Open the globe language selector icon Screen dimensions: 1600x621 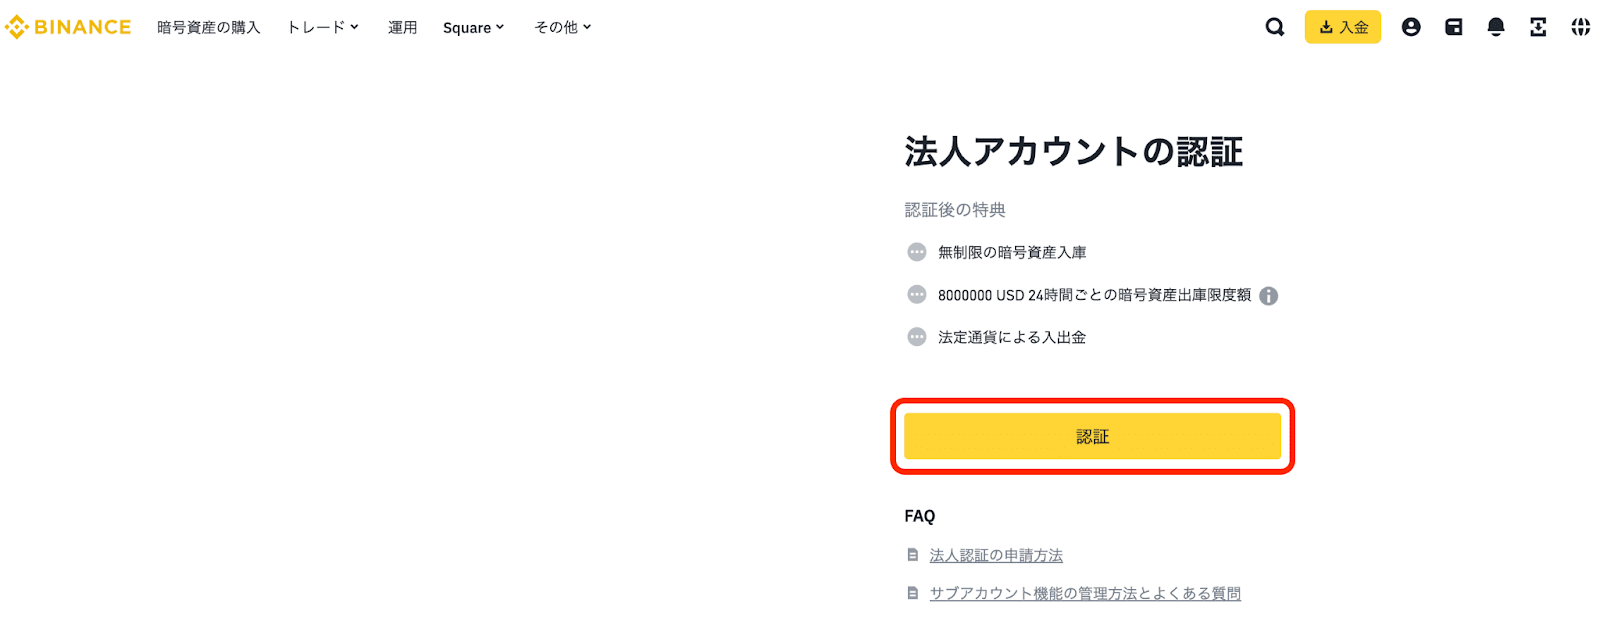click(x=1580, y=27)
